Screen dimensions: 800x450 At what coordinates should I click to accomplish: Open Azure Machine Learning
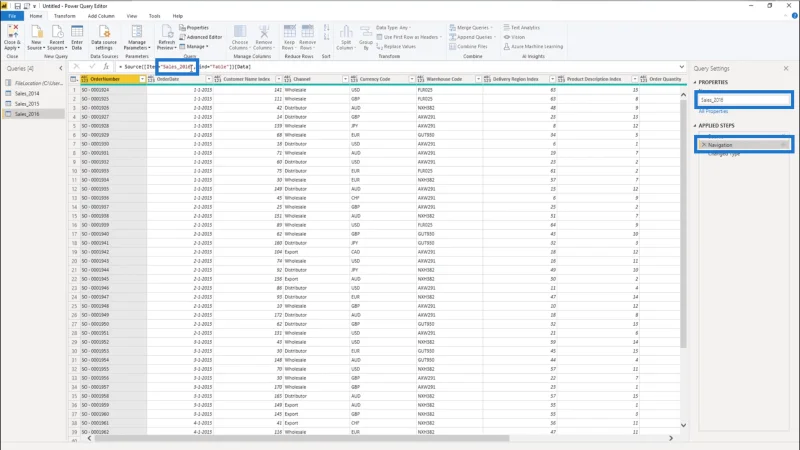pos(533,46)
